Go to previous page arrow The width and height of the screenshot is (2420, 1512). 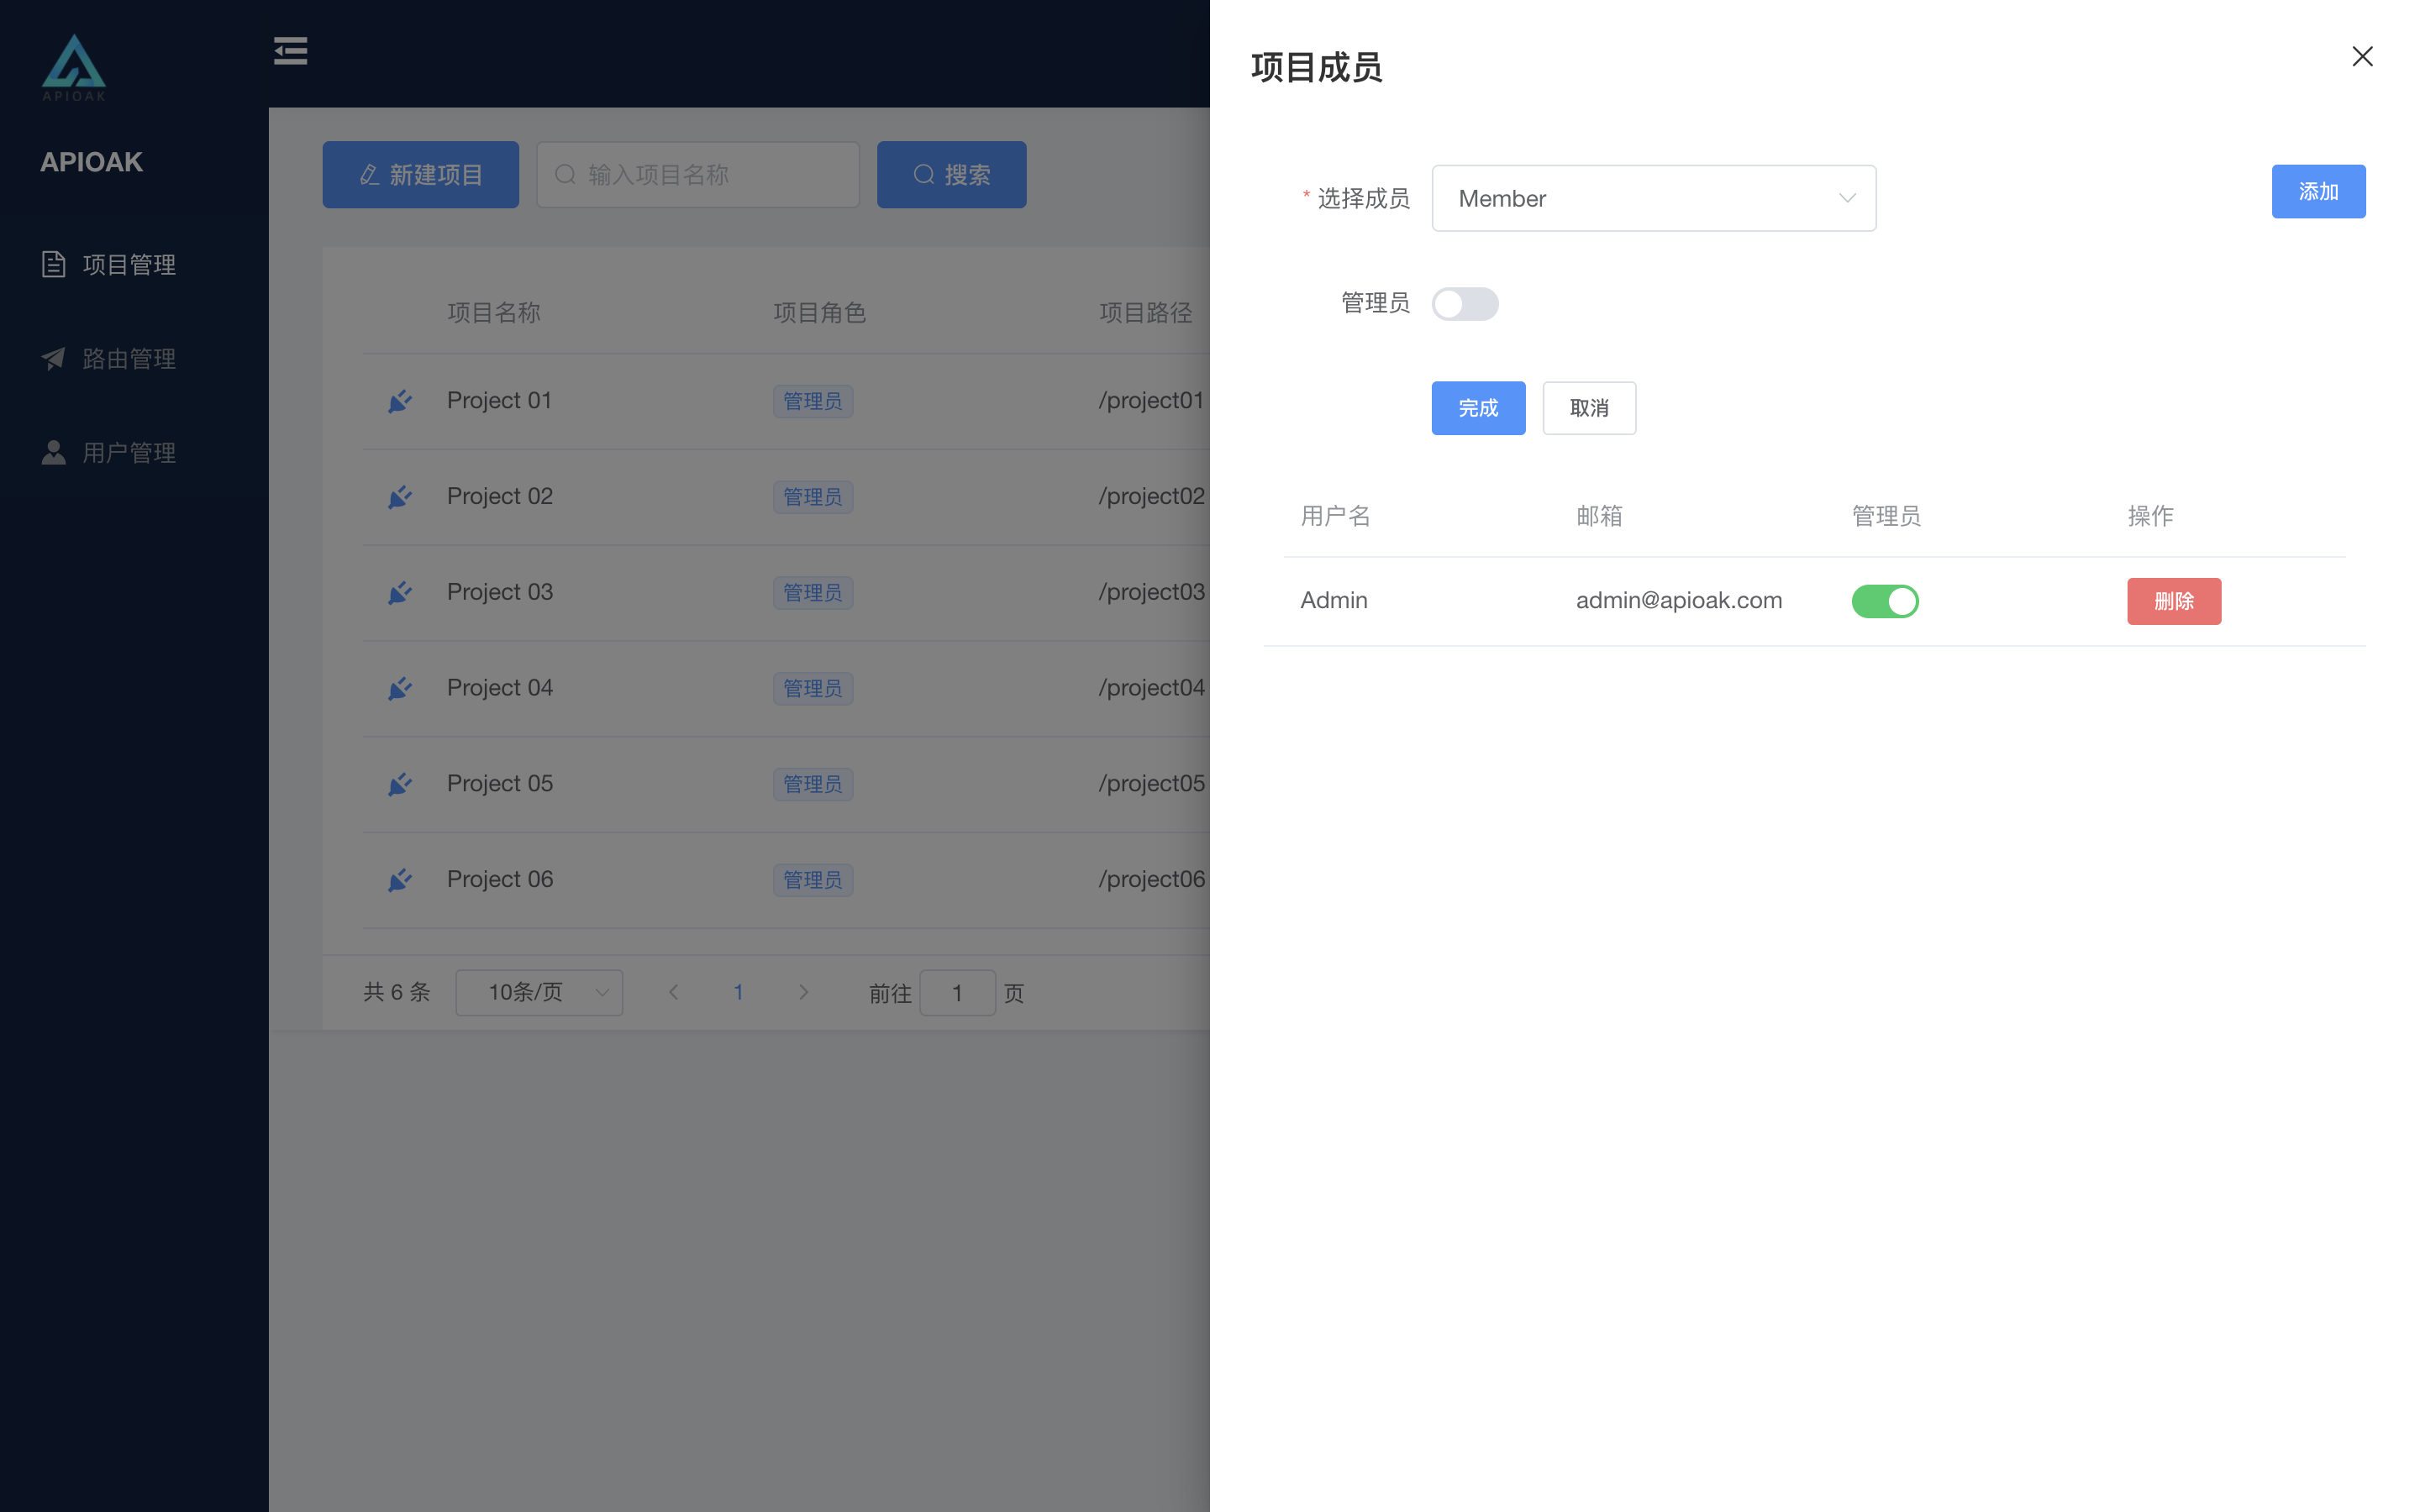pyautogui.click(x=673, y=992)
